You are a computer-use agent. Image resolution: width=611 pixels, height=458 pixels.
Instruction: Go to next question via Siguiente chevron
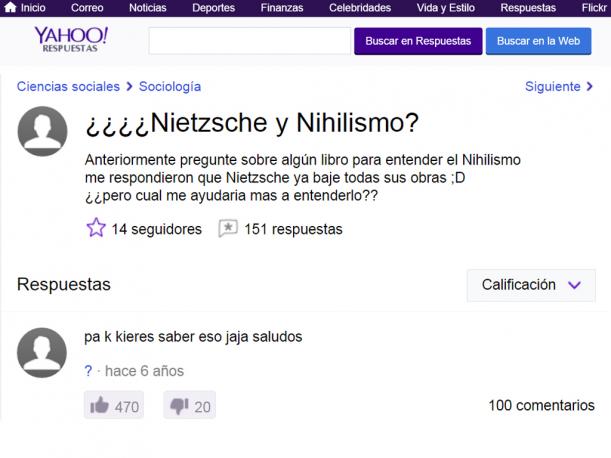(x=590, y=86)
